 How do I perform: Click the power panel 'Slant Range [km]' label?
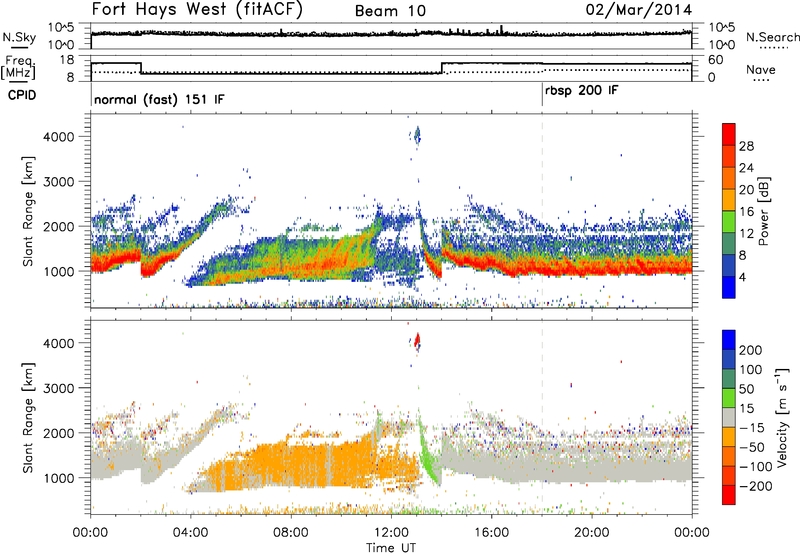[28, 211]
